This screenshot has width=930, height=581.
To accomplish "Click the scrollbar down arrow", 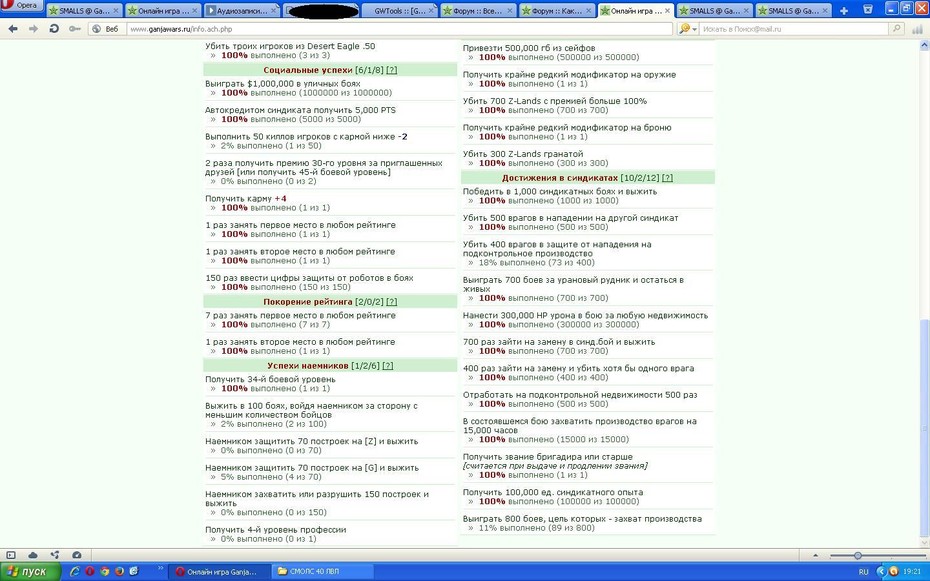I will coord(924,542).
